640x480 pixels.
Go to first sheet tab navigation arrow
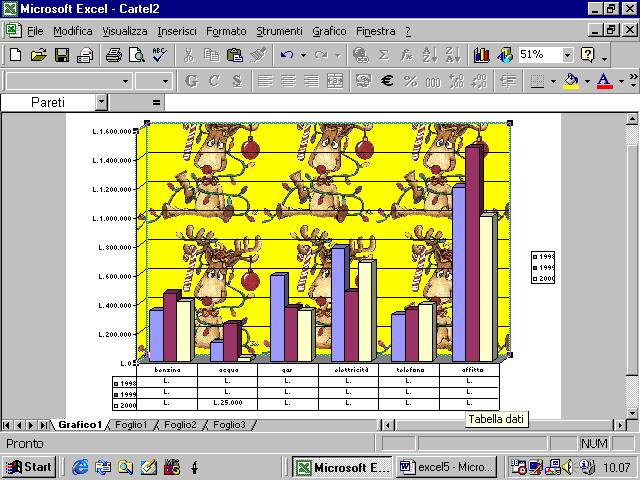6,425
